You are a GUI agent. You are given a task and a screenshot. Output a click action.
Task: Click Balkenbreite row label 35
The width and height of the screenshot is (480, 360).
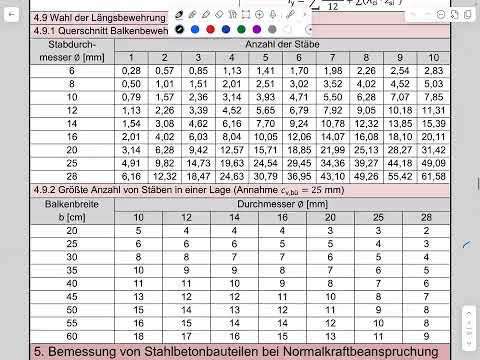pyautogui.click(x=72, y=270)
